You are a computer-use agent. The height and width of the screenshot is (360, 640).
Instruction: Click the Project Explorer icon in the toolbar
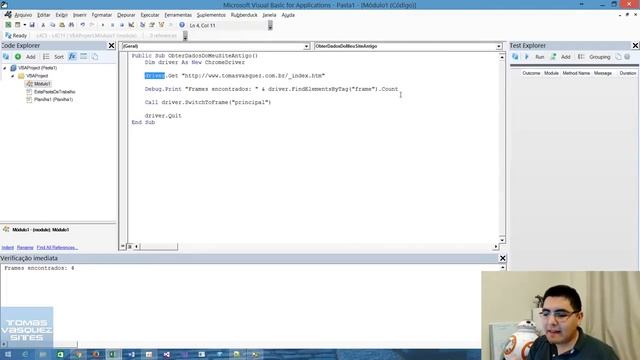click(x=142, y=25)
